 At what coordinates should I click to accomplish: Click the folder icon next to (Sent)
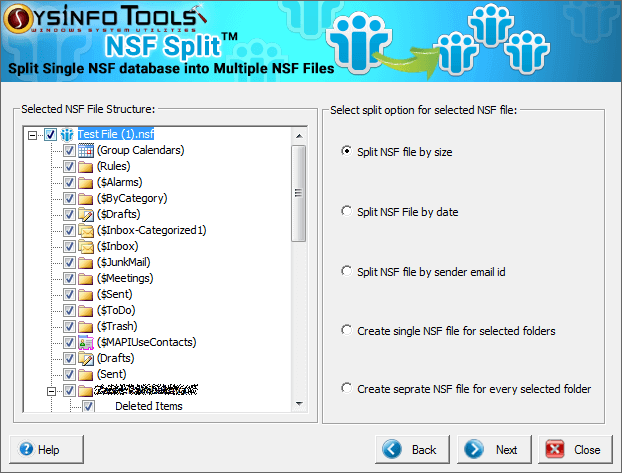85,375
